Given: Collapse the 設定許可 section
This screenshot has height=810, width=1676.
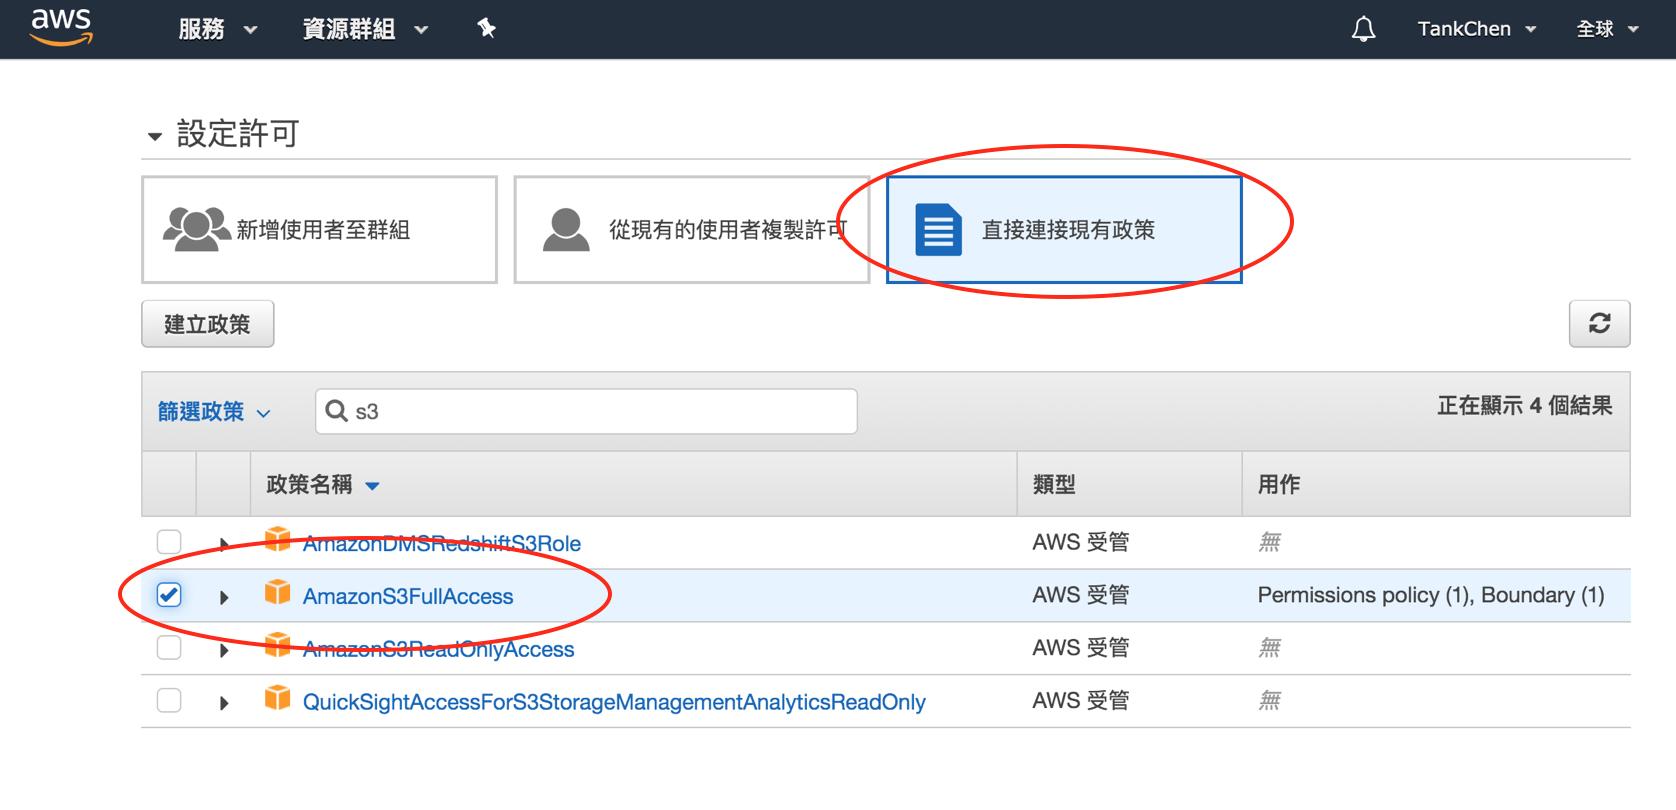Looking at the screenshot, I should pyautogui.click(x=154, y=136).
